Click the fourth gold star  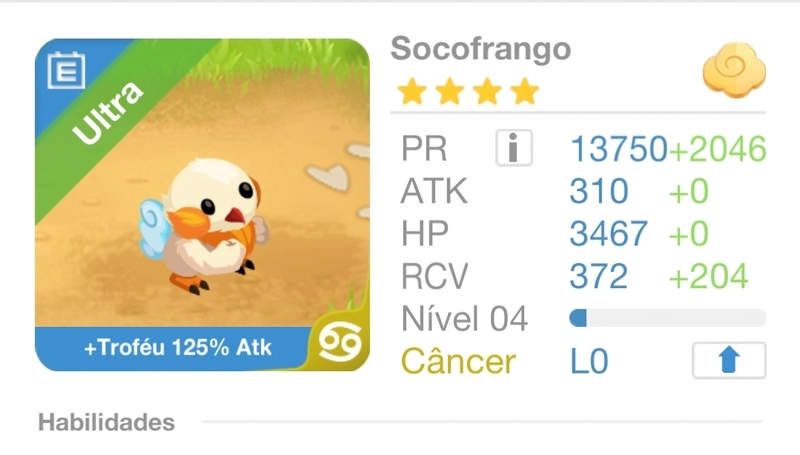pyautogui.click(x=524, y=92)
